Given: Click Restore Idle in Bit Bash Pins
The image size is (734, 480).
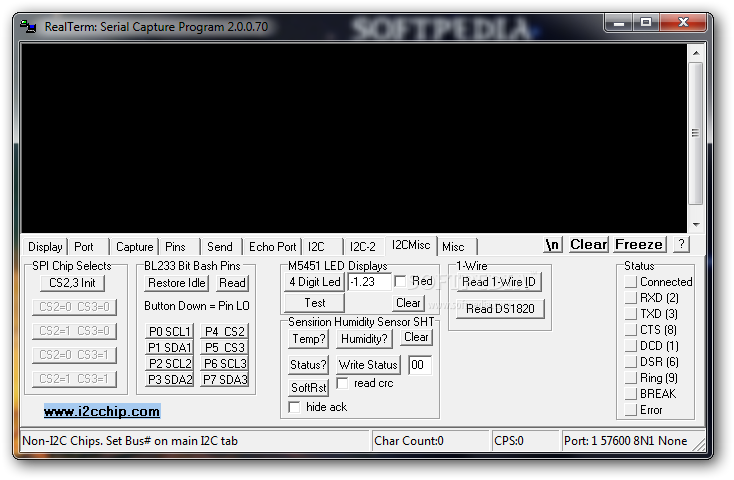Looking at the screenshot, I should click(176, 283).
